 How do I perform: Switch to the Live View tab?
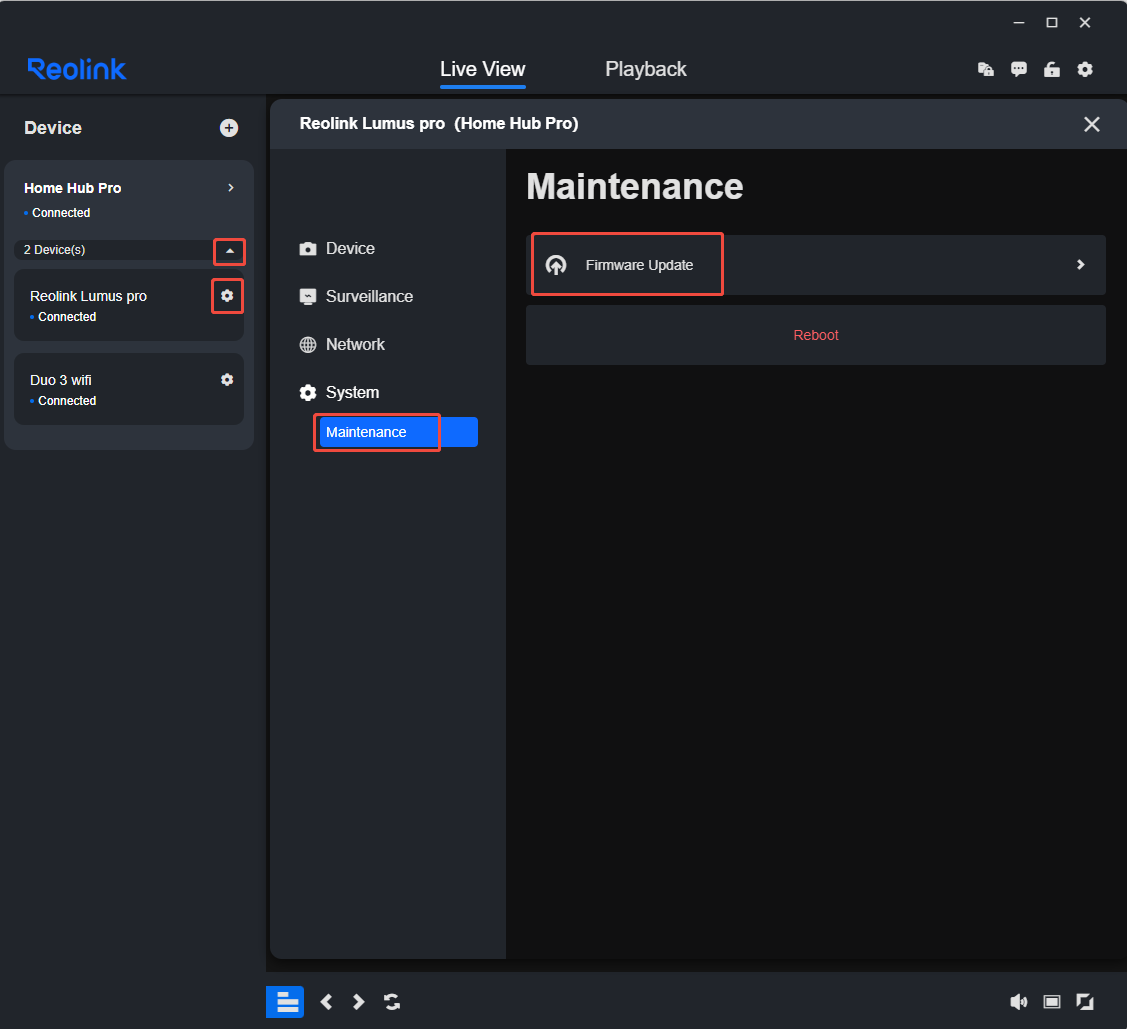click(x=482, y=69)
